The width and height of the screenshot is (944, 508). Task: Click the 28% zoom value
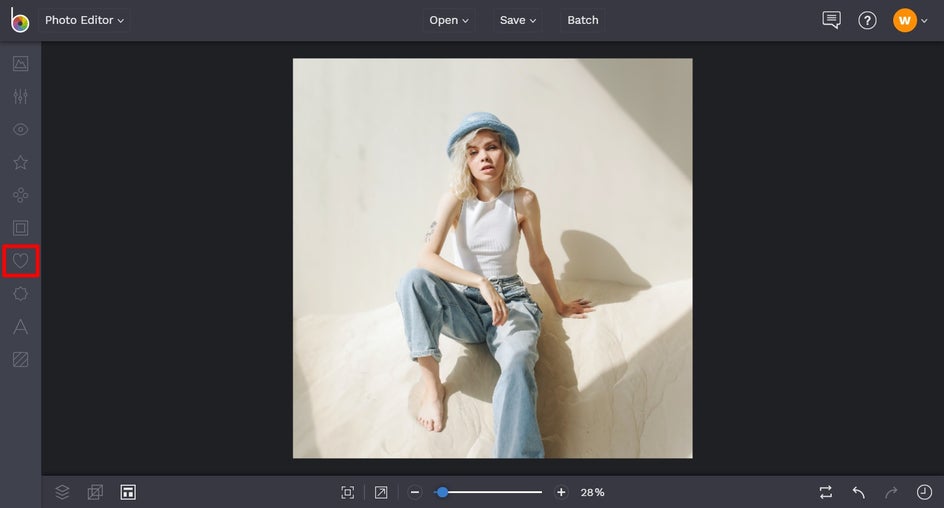click(x=592, y=492)
